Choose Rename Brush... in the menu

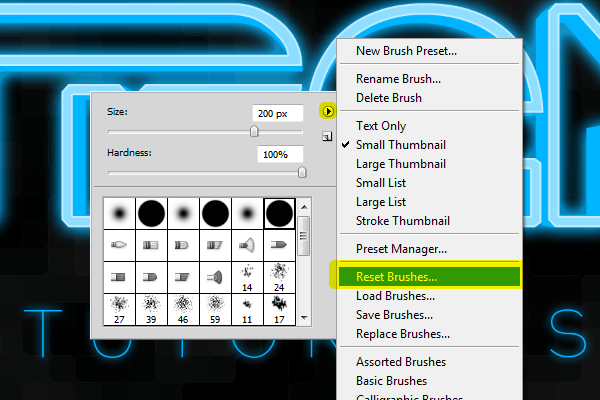(398, 79)
